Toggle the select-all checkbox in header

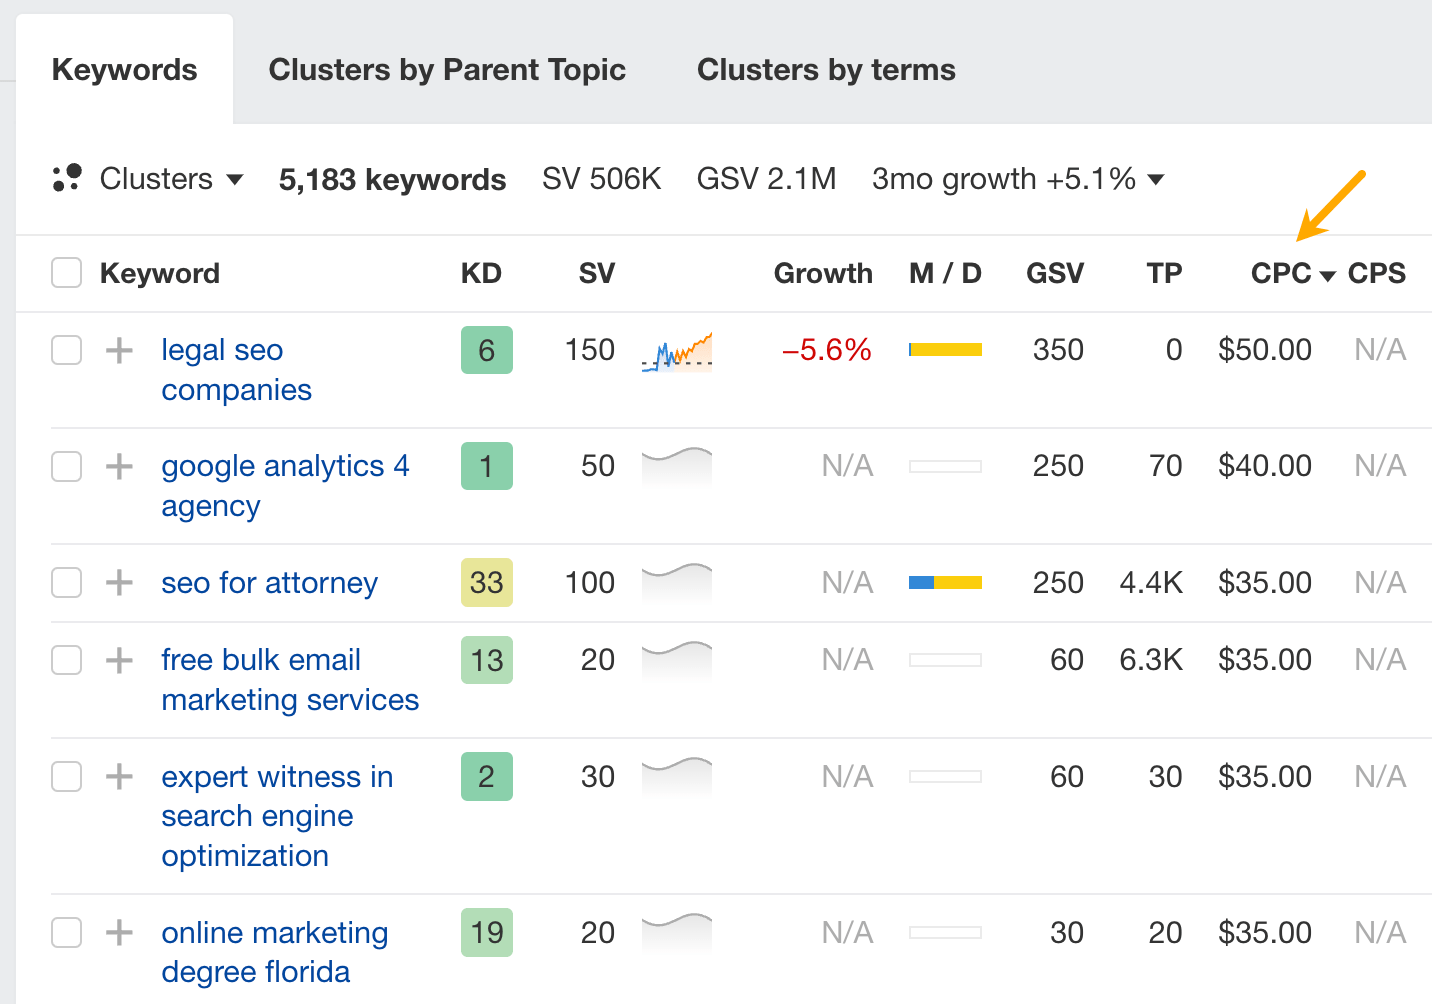[x=66, y=272]
